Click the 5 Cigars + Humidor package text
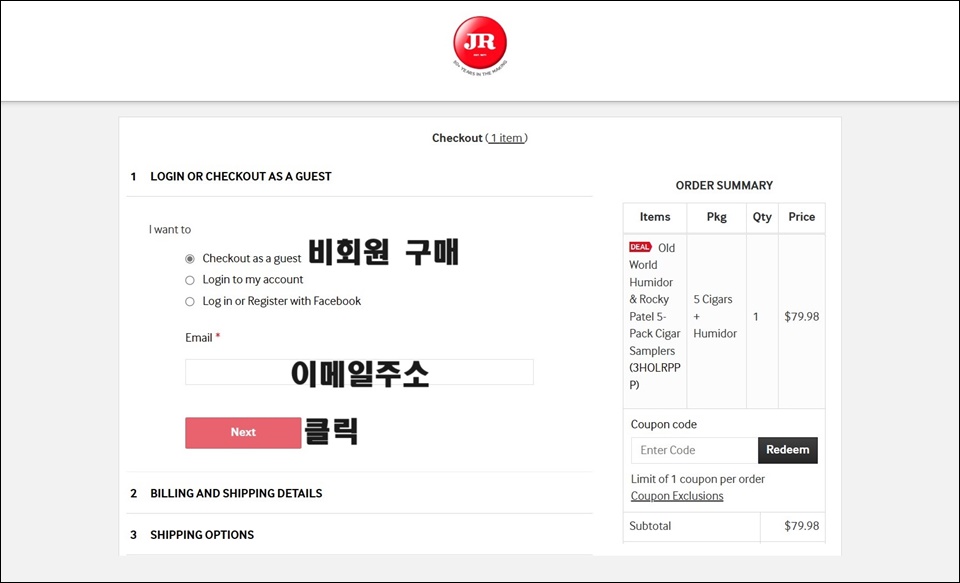Image resolution: width=960 pixels, height=583 pixels. 714,316
